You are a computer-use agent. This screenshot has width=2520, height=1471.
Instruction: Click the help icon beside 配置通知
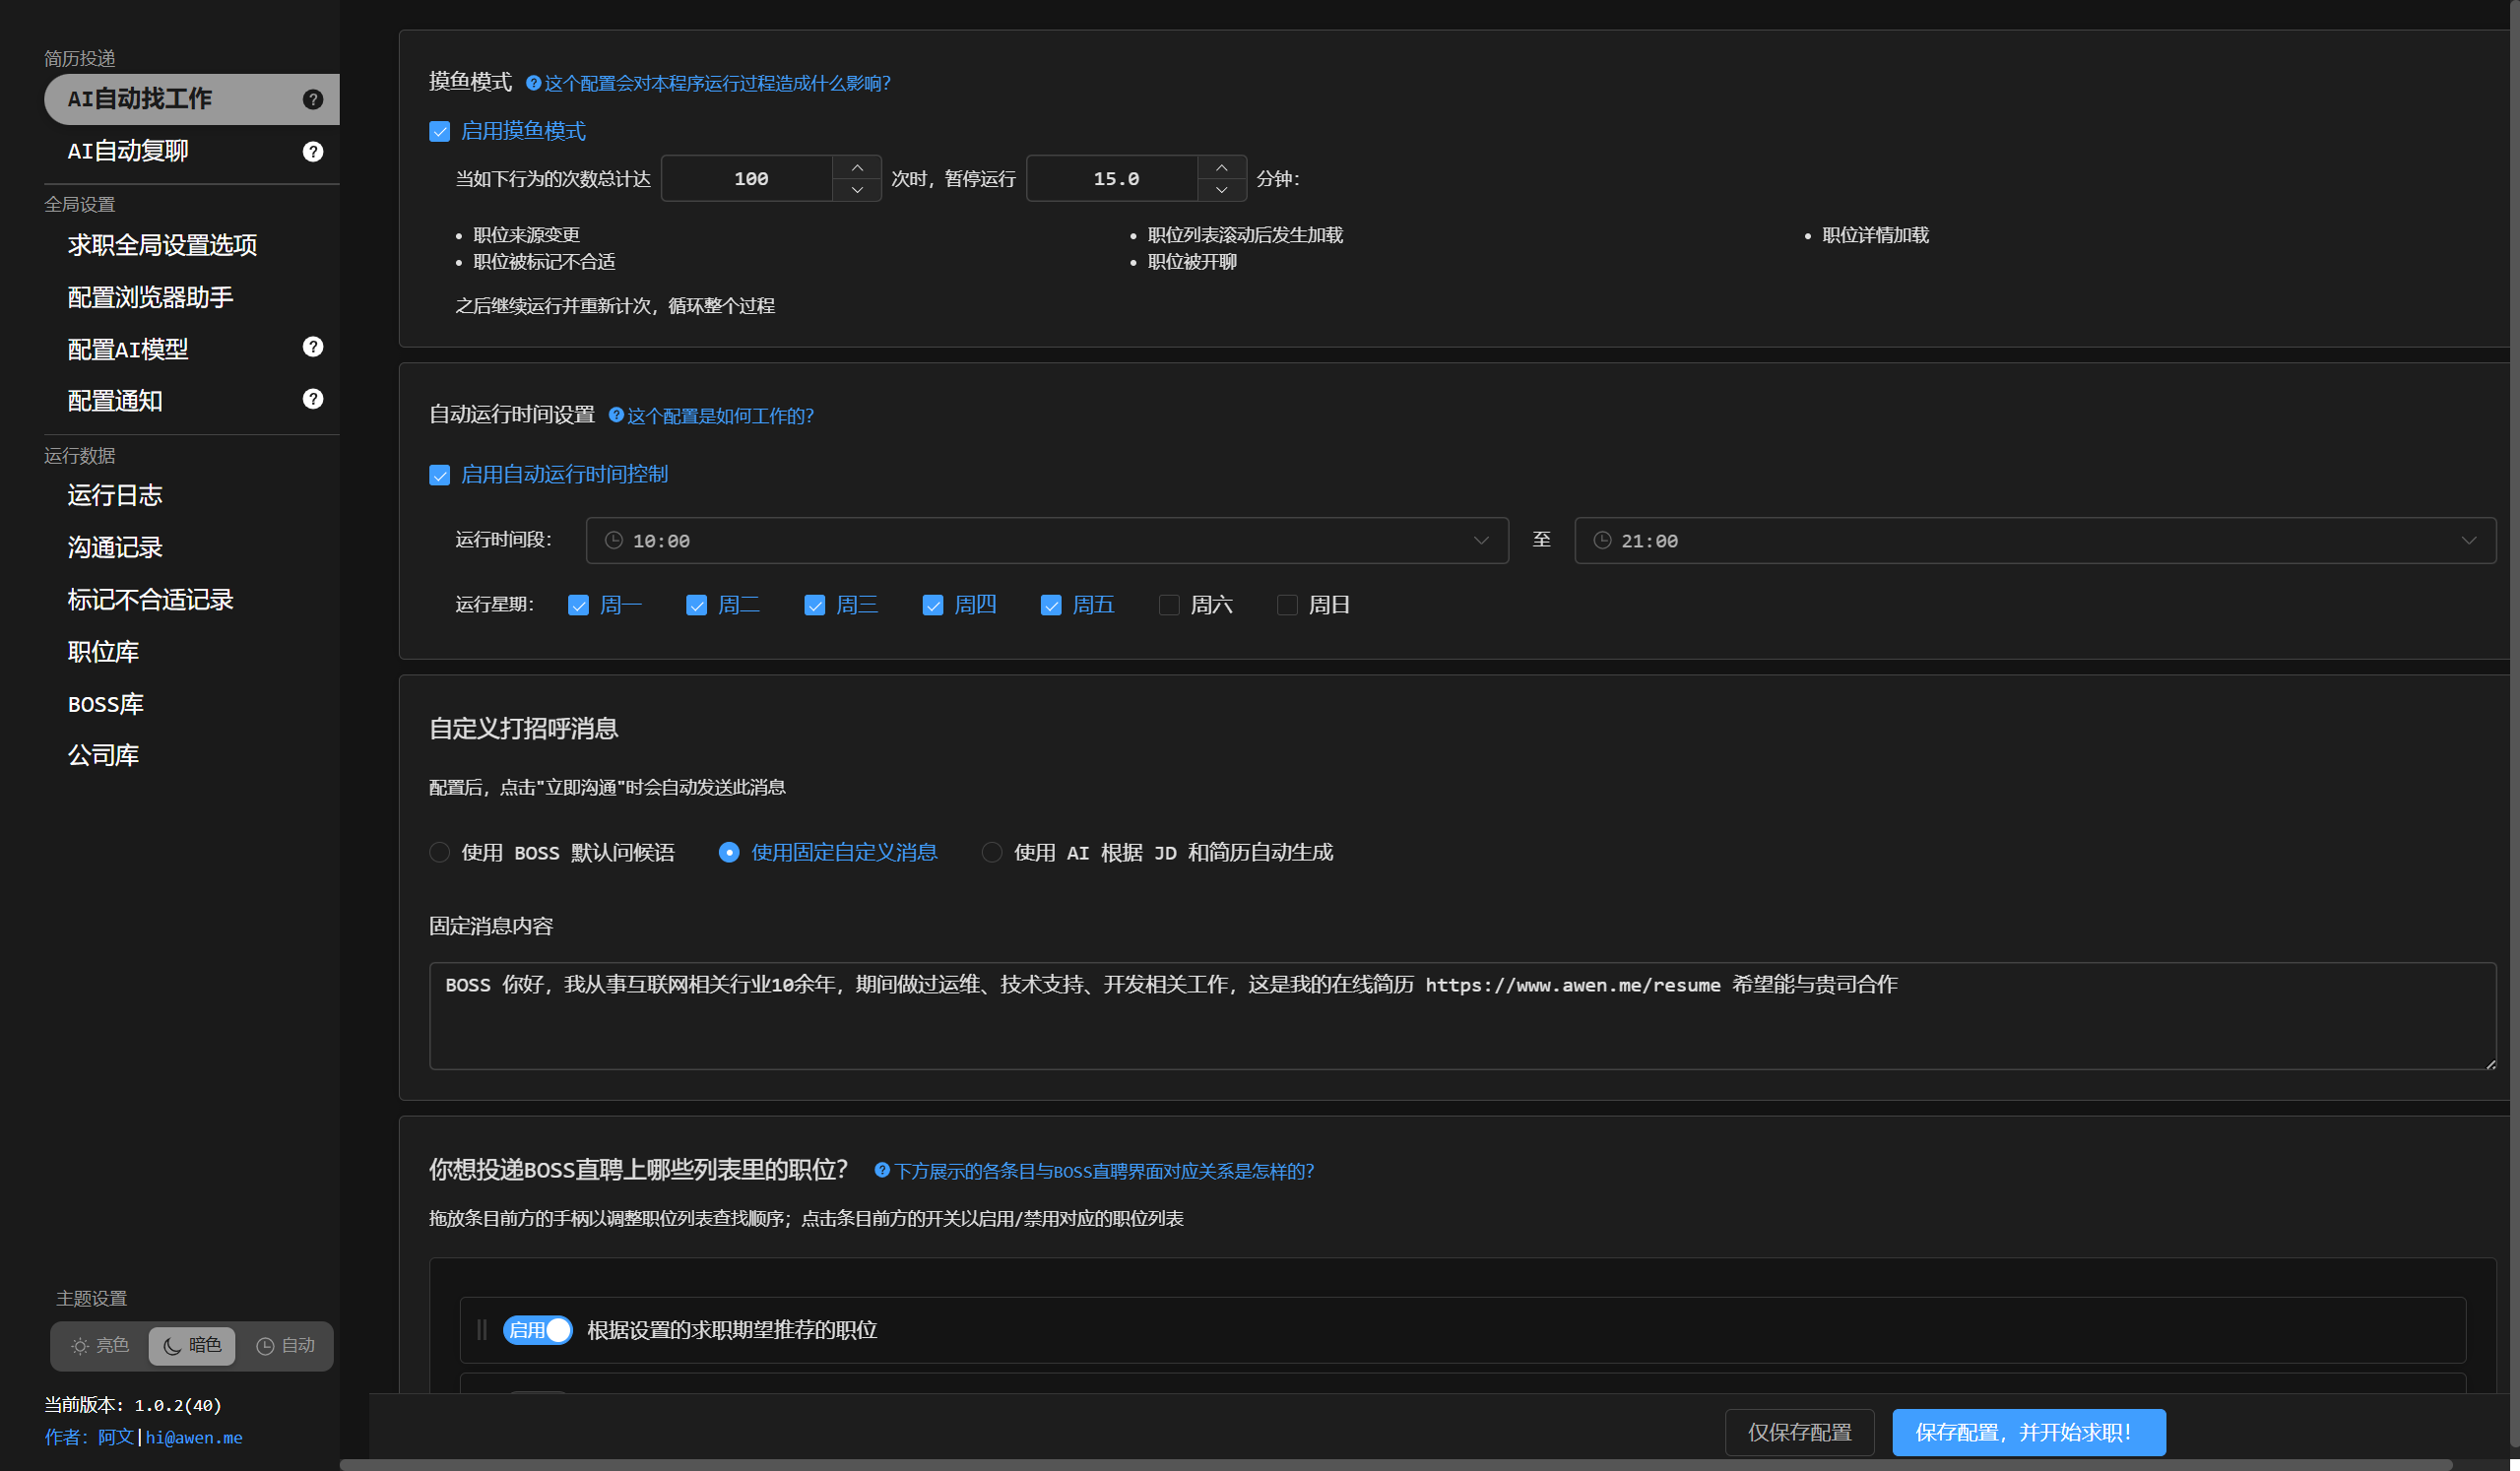[312, 399]
